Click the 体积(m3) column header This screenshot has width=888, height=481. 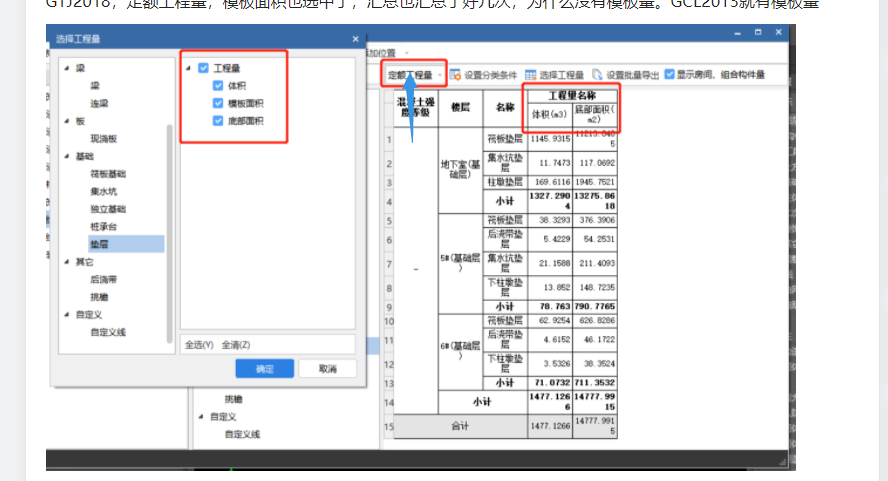(549, 114)
